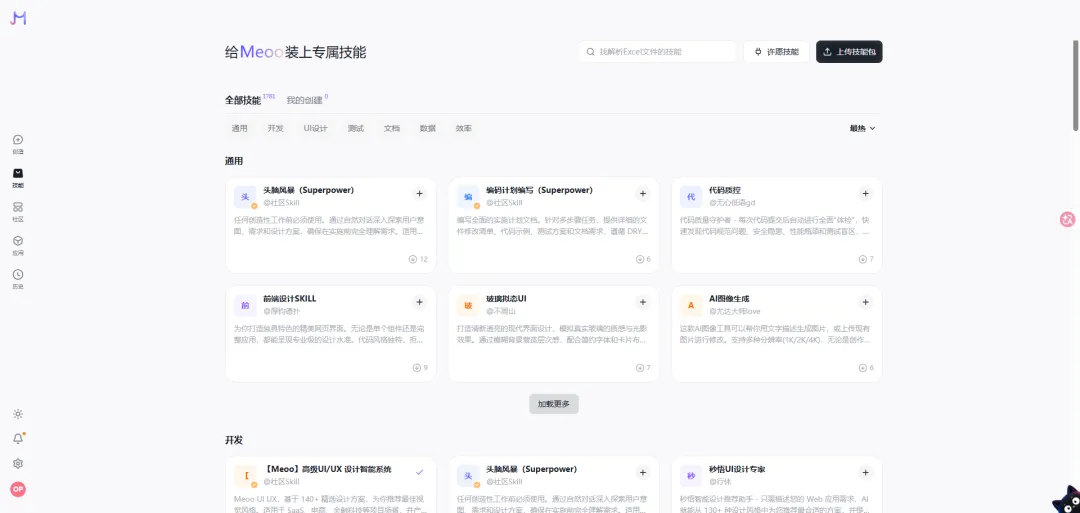Open the AI图像生成 card title
Image resolution: width=1080 pixels, height=513 pixels.
[729, 299]
